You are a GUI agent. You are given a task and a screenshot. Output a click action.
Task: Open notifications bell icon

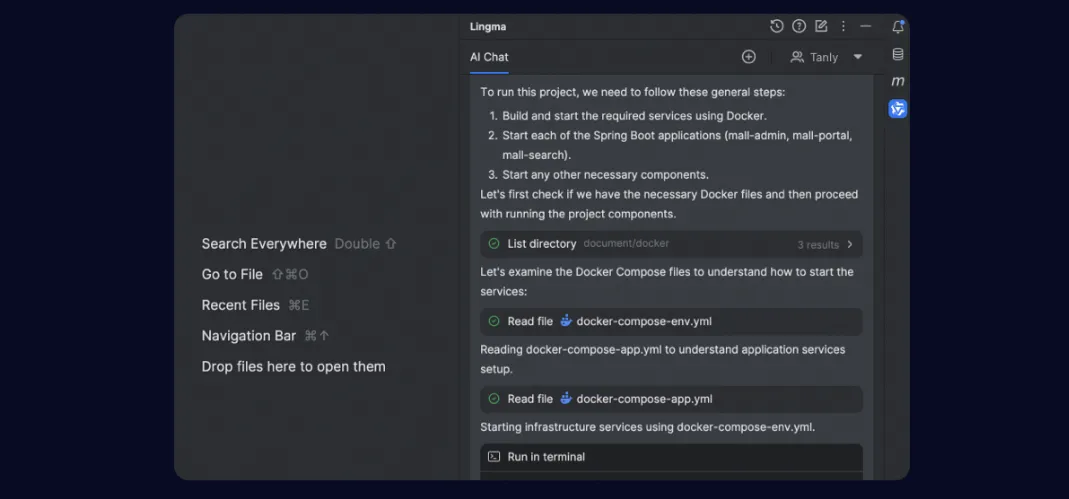click(898, 27)
